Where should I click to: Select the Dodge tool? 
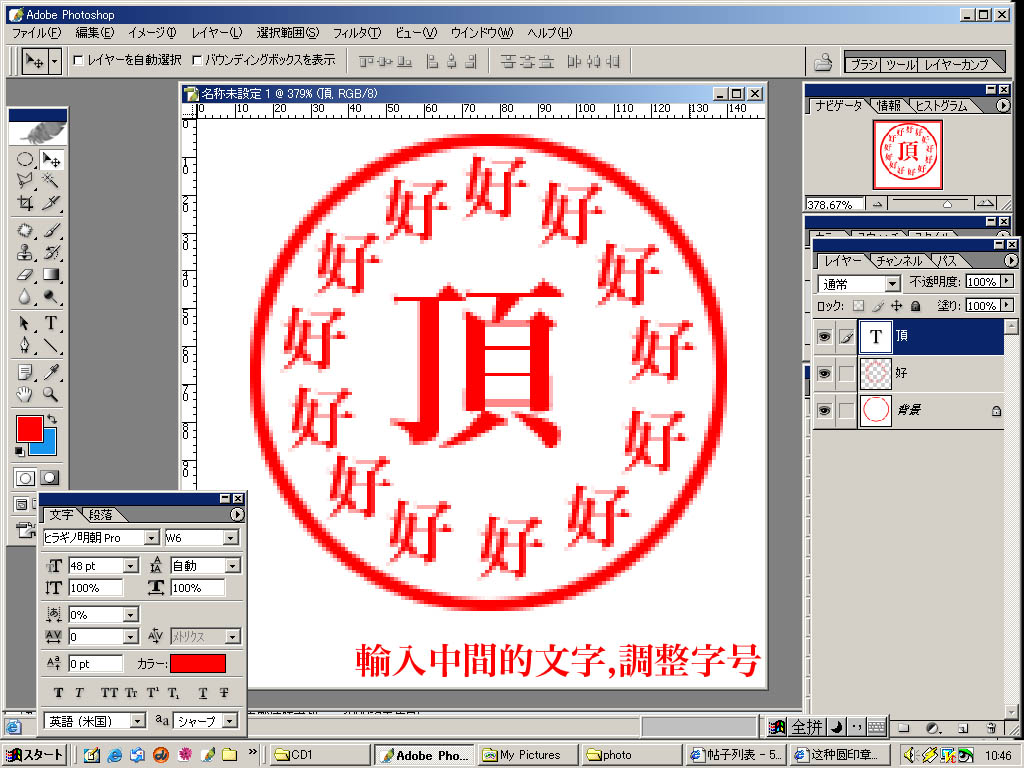coord(51,296)
